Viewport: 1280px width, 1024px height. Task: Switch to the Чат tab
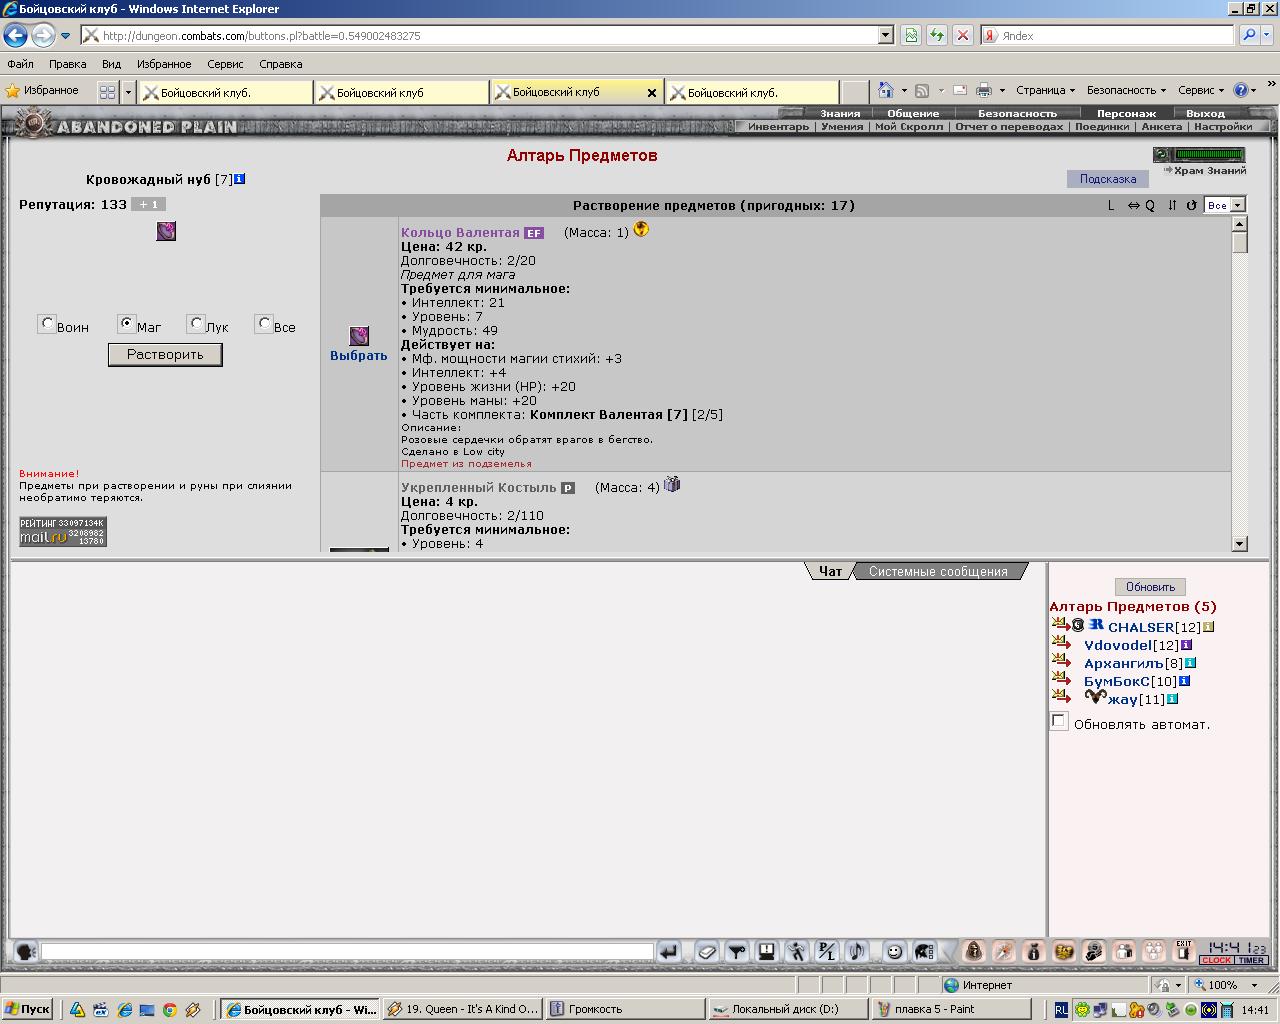pos(830,571)
